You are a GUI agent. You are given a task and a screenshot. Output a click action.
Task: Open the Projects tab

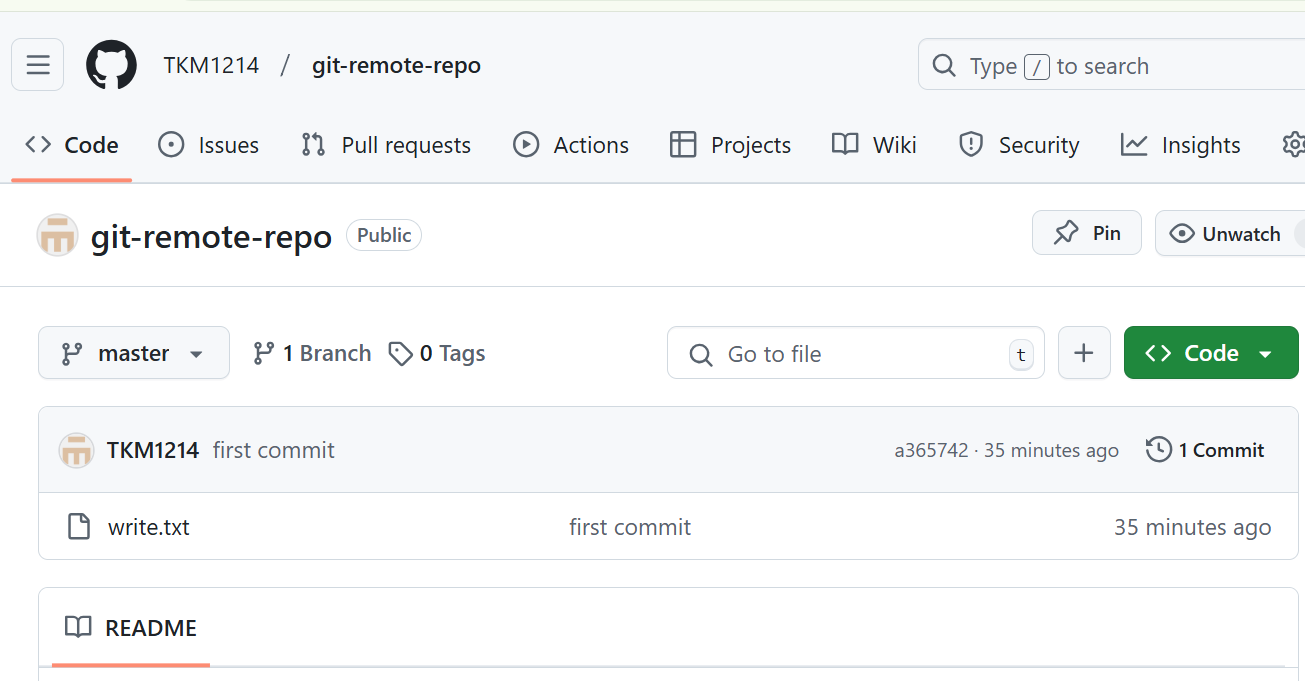pyautogui.click(x=730, y=145)
